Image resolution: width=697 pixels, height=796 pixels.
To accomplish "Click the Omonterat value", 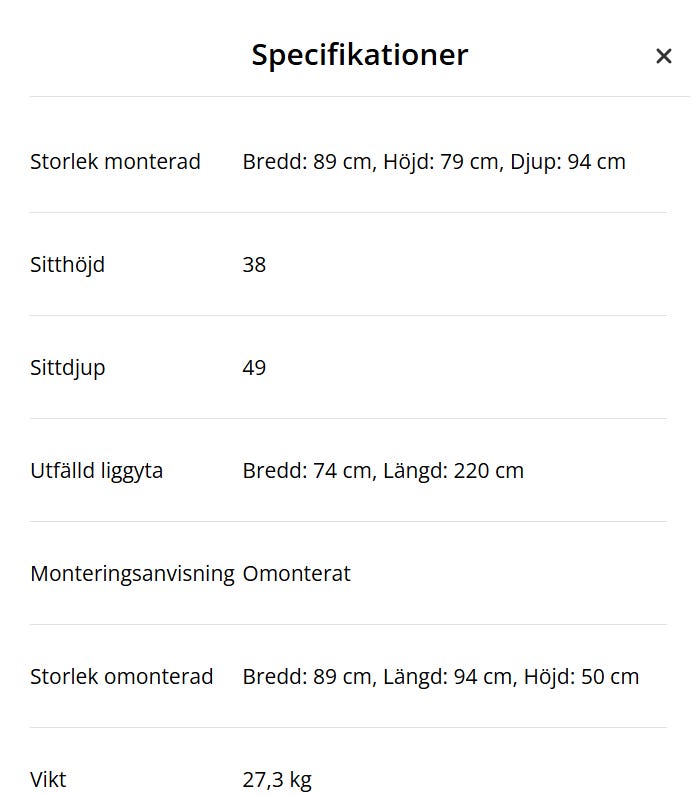I will [x=296, y=573].
